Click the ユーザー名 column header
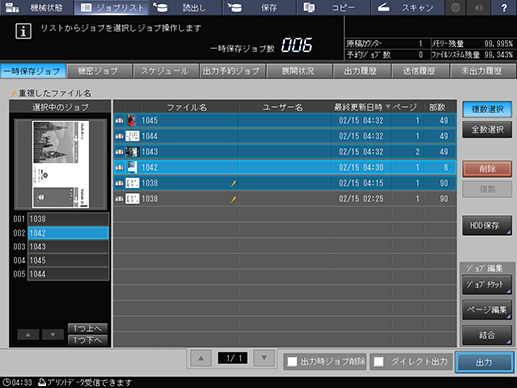Image resolution: width=517 pixels, height=388 pixels. 284,107
